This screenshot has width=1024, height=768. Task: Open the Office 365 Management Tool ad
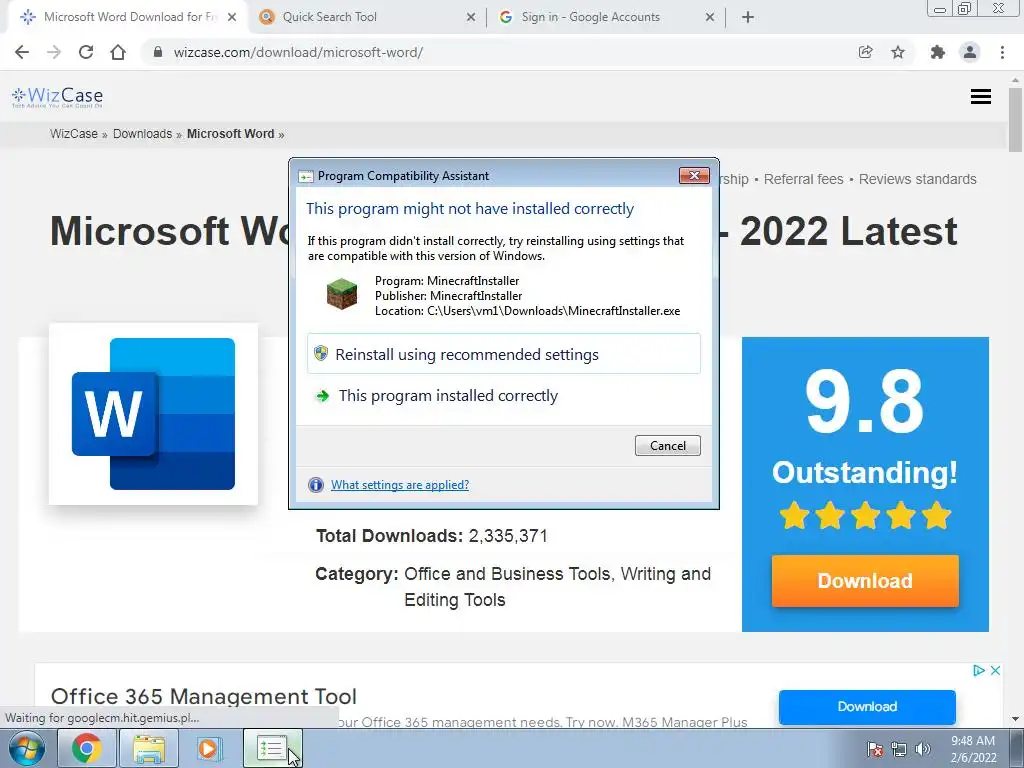[204, 696]
